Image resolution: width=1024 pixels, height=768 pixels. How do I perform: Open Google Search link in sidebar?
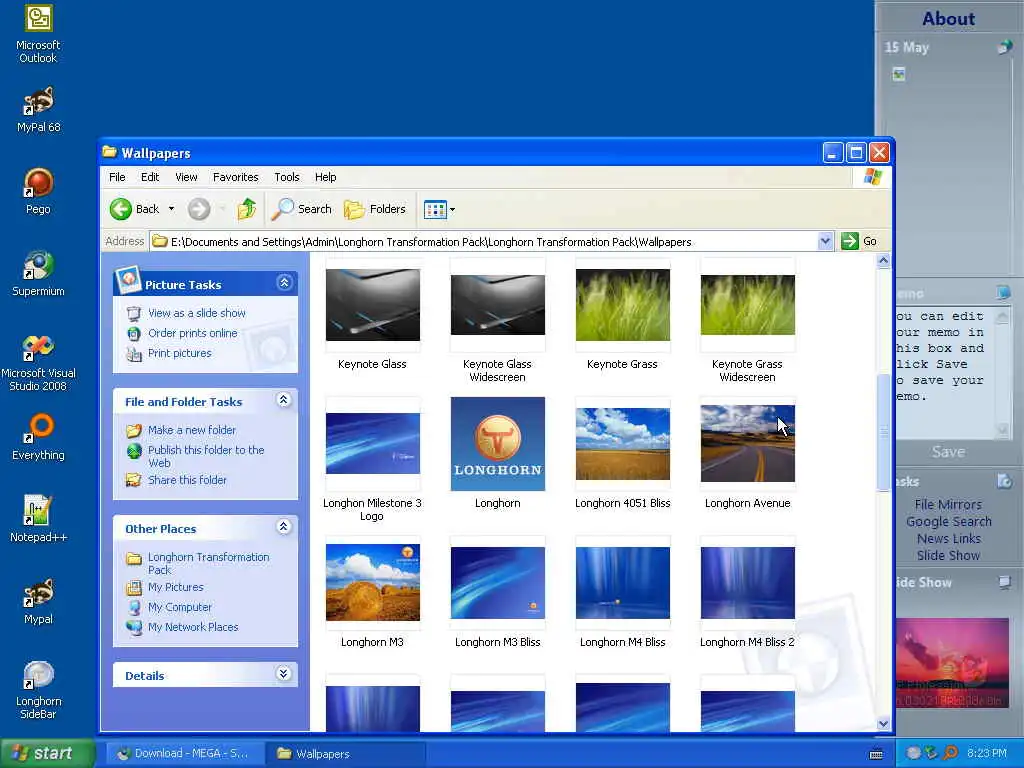click(x=948, y=521)
